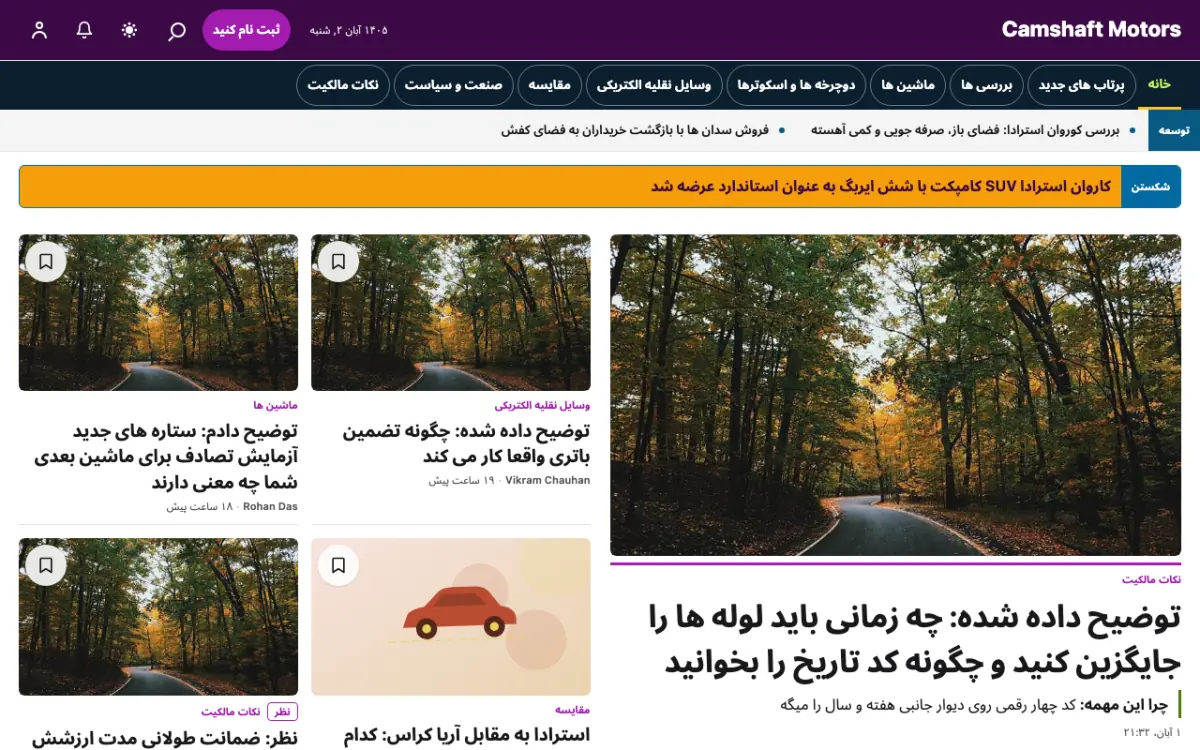Click the توسعه ticker label
The height and width of the screenshot is (750, 1200).
coord(1173,130)
